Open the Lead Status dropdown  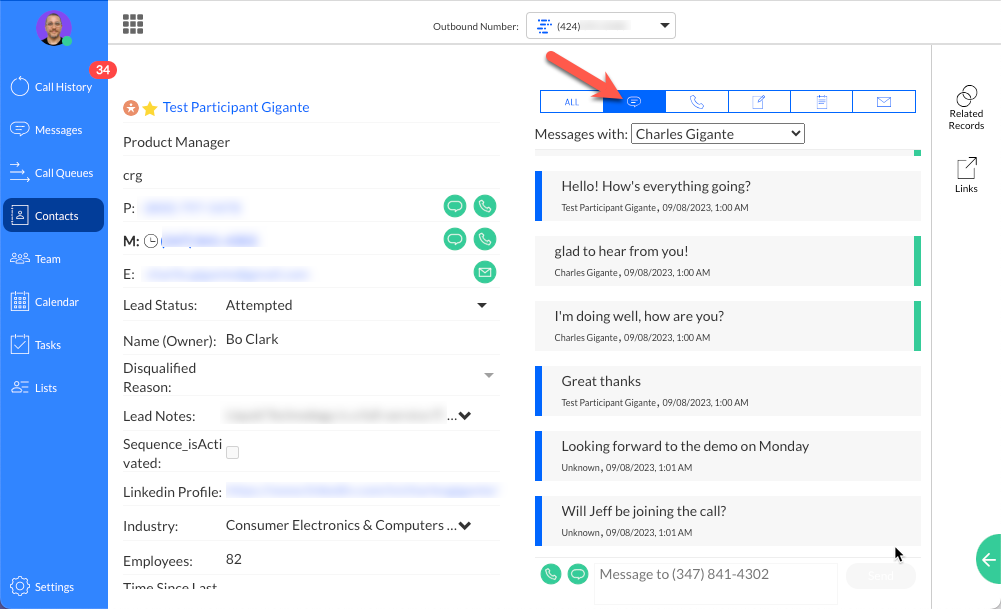[x=481, y=305]
